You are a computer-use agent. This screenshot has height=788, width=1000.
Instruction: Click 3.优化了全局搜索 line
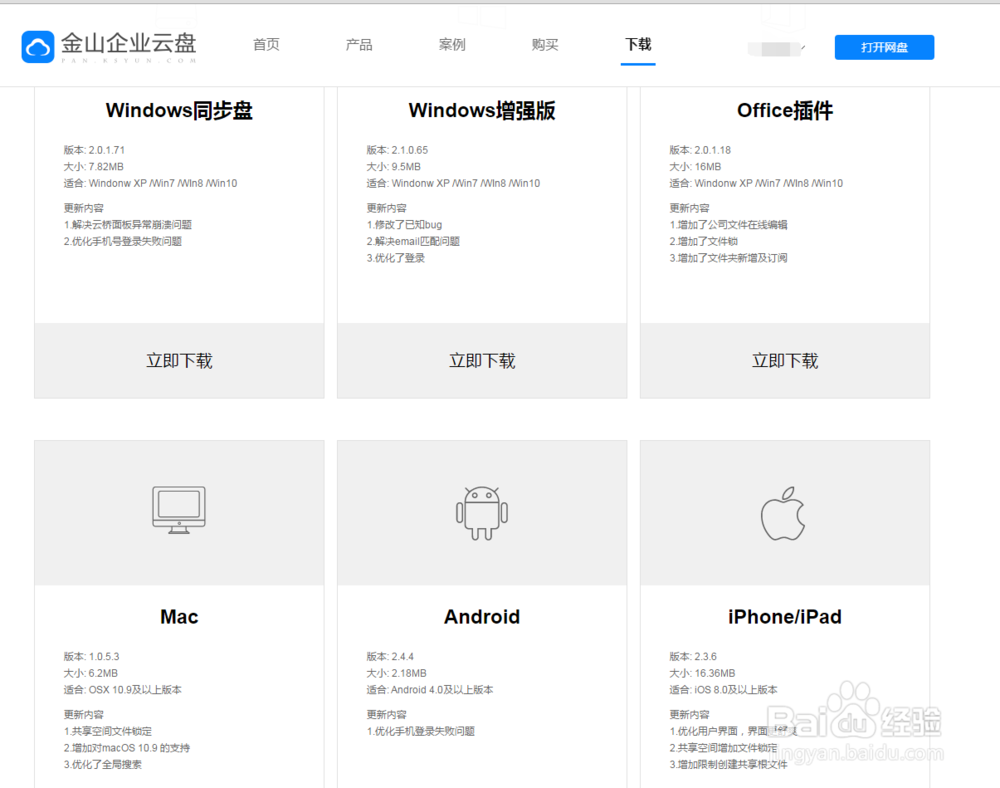[103, 764]
